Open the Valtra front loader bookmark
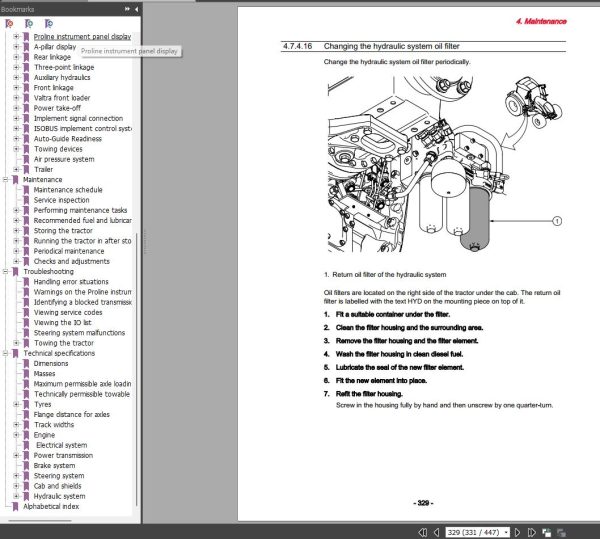Image resolution: width=600 pixels, height=539 pixels. (62, 98)
